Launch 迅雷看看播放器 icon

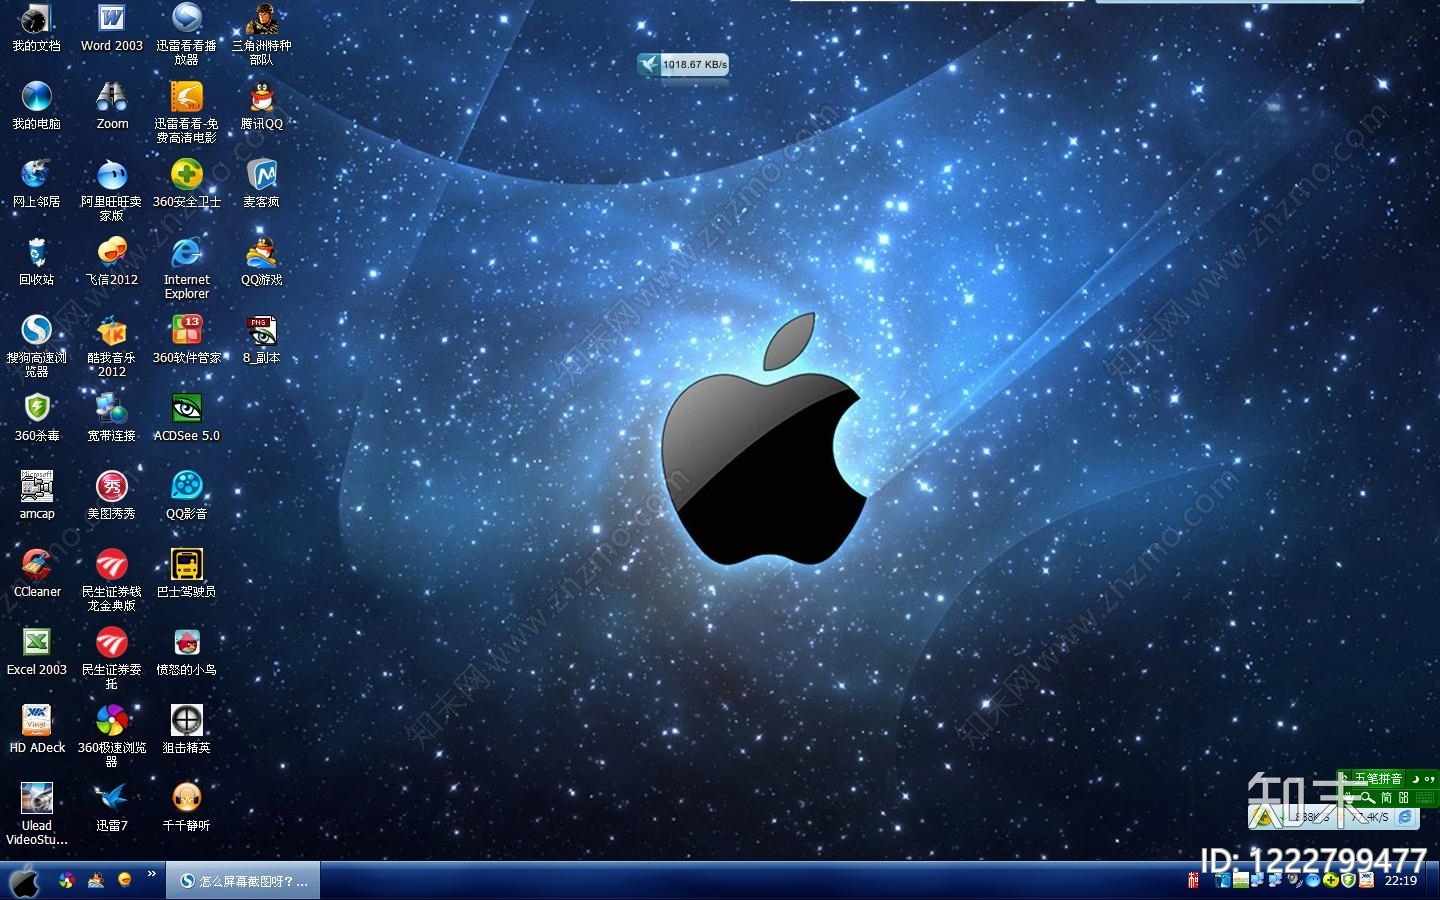186,34
